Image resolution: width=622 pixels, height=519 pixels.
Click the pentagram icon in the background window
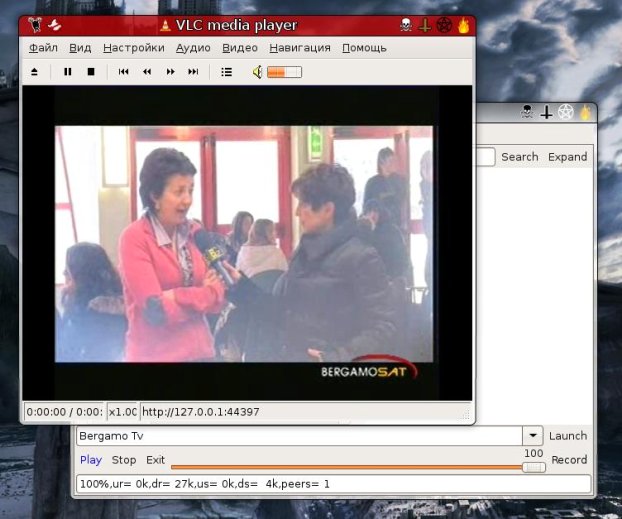tap(566, 112)
